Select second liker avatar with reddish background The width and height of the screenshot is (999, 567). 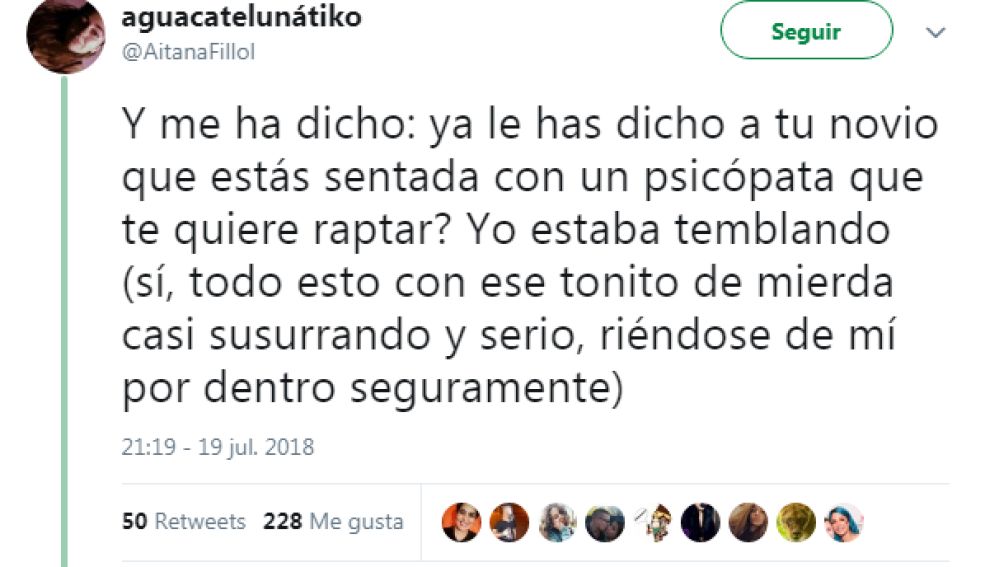point(509,522)
